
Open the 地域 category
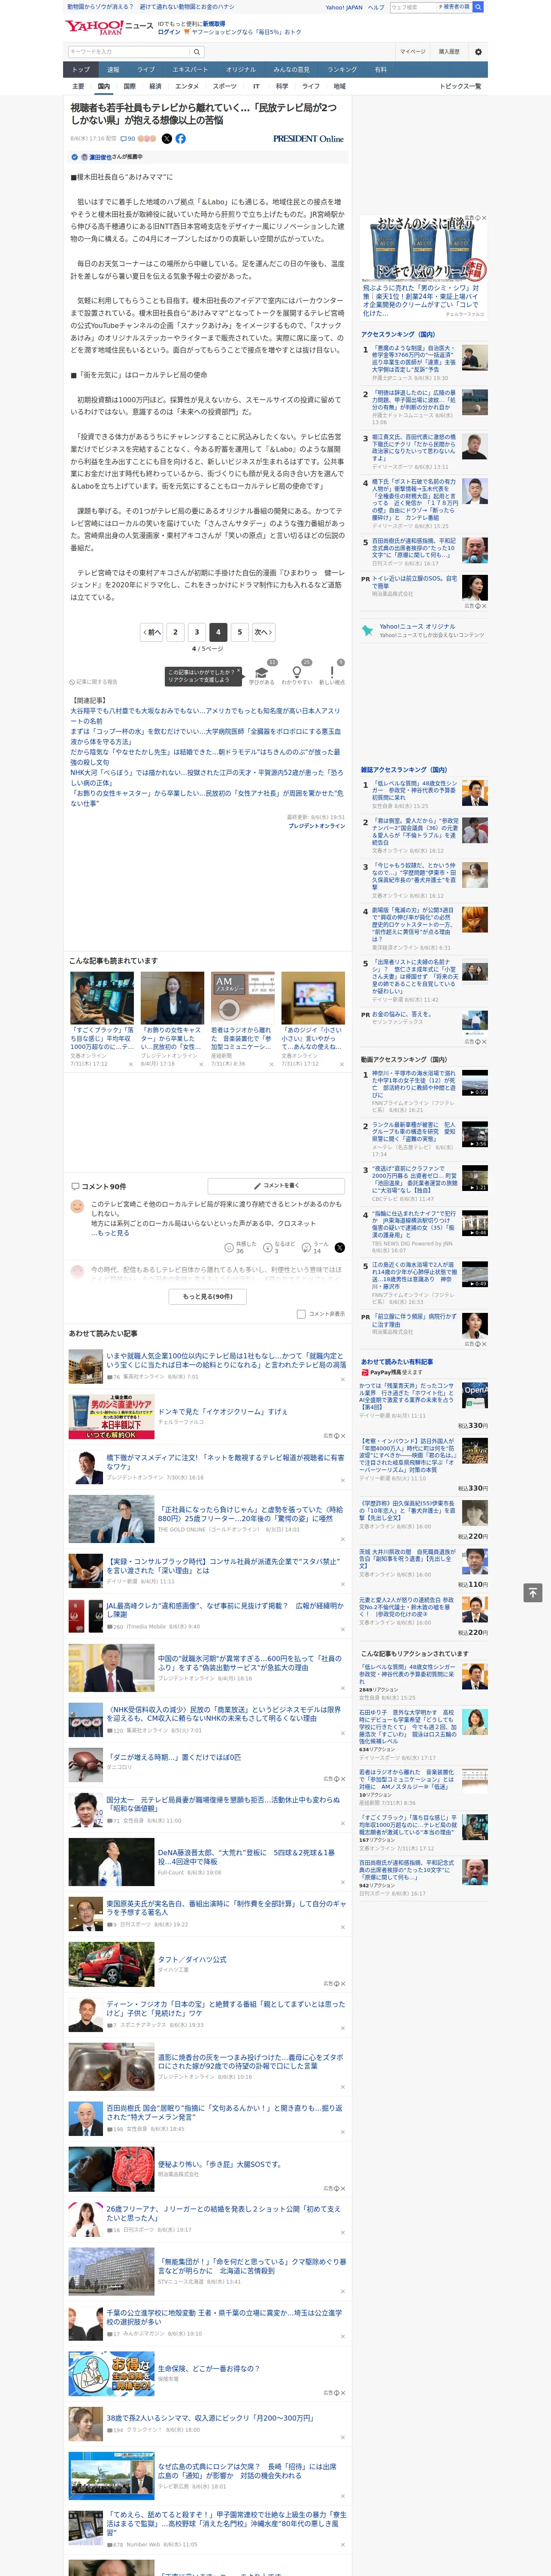(340, 86)
